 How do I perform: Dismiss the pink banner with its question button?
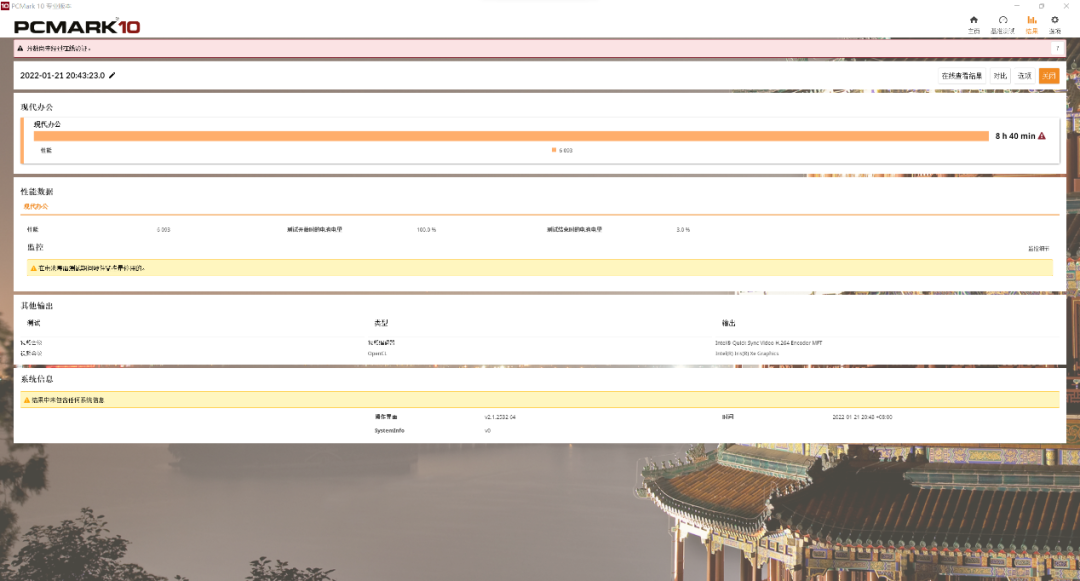[1057, 48]
